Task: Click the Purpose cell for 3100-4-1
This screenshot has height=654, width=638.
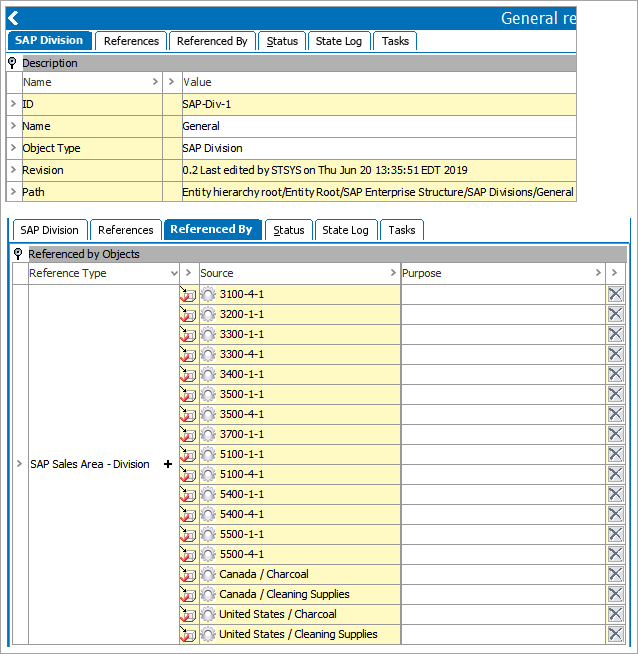Action: [x=503, y=294]
